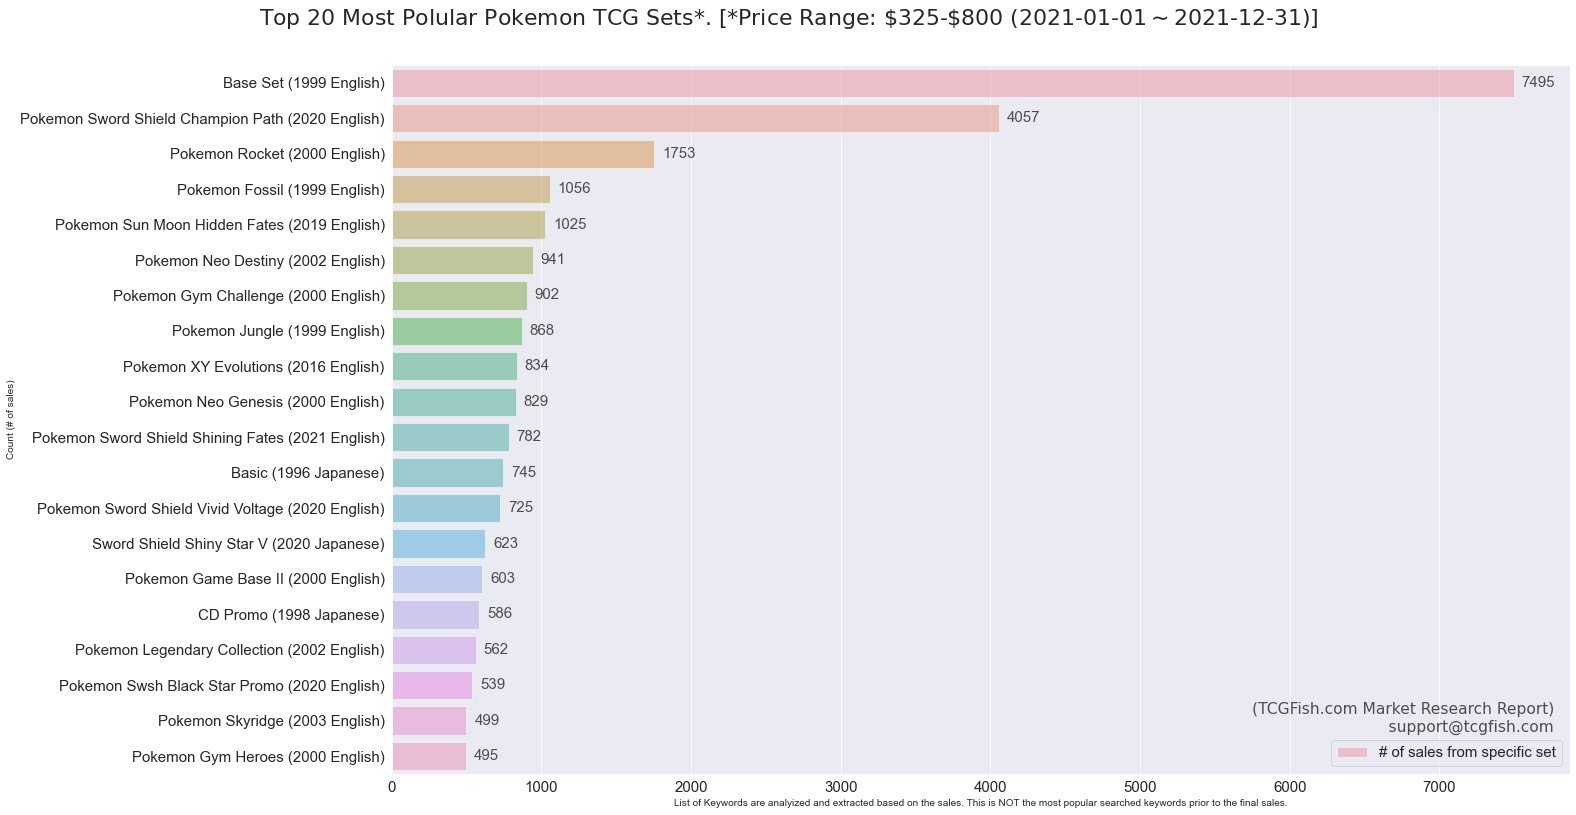The width and height of the screenshot is (1576, 815).
Task: Click the TCGFish.com Market Research Report text
Action: pos(1402,708)
